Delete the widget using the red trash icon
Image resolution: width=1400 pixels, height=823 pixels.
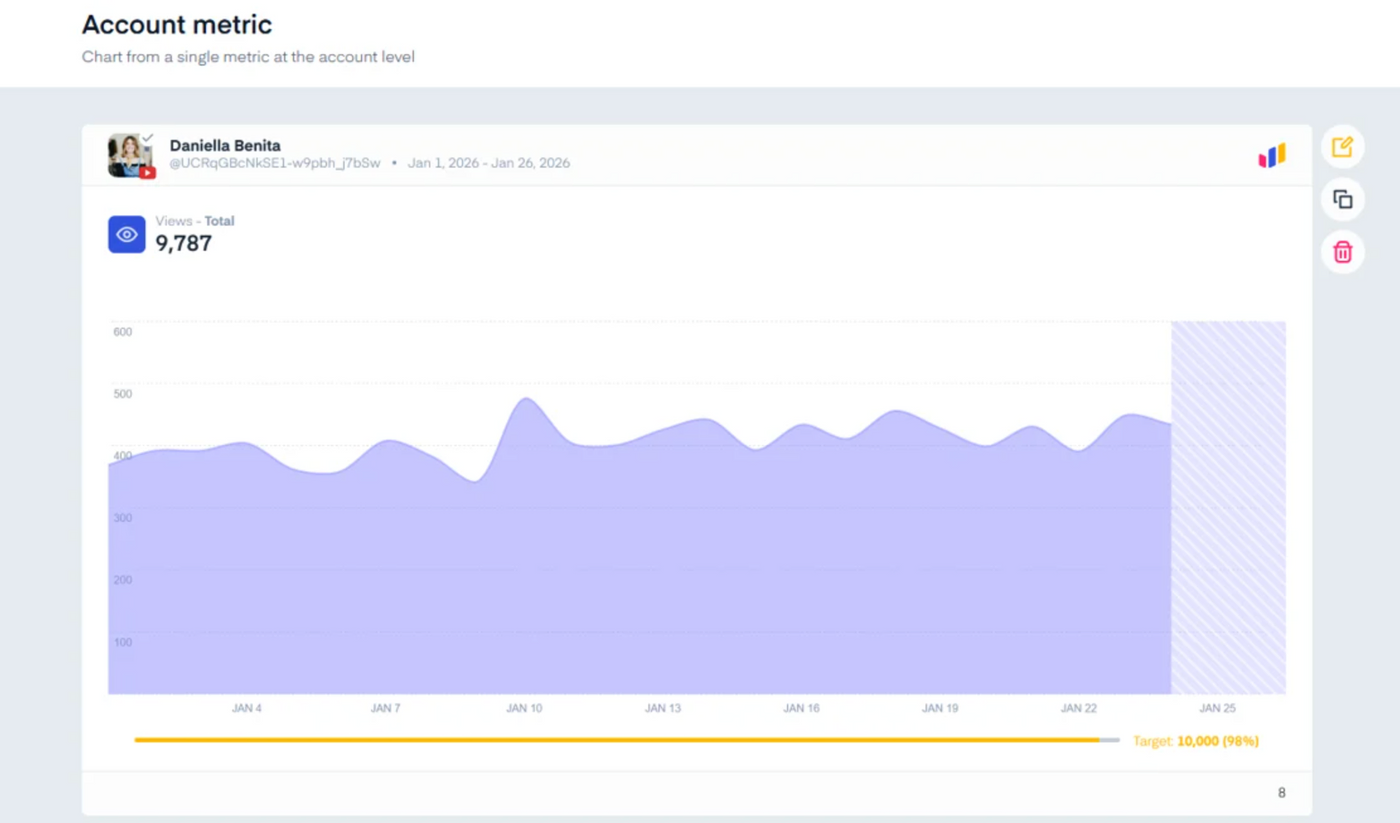(1342, 252)
